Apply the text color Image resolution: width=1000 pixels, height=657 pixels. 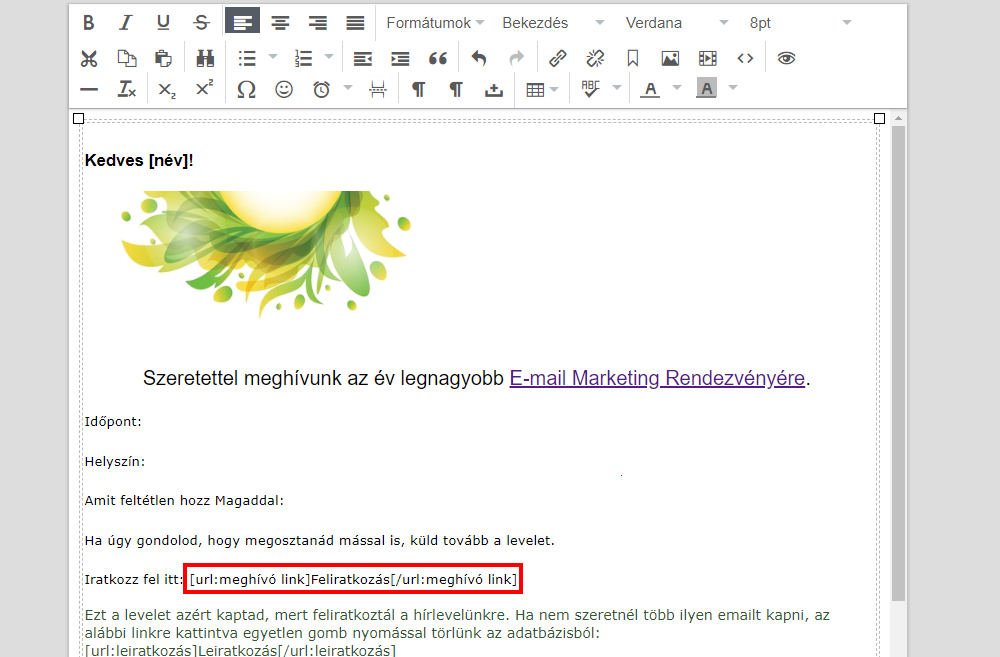(650, 89)
